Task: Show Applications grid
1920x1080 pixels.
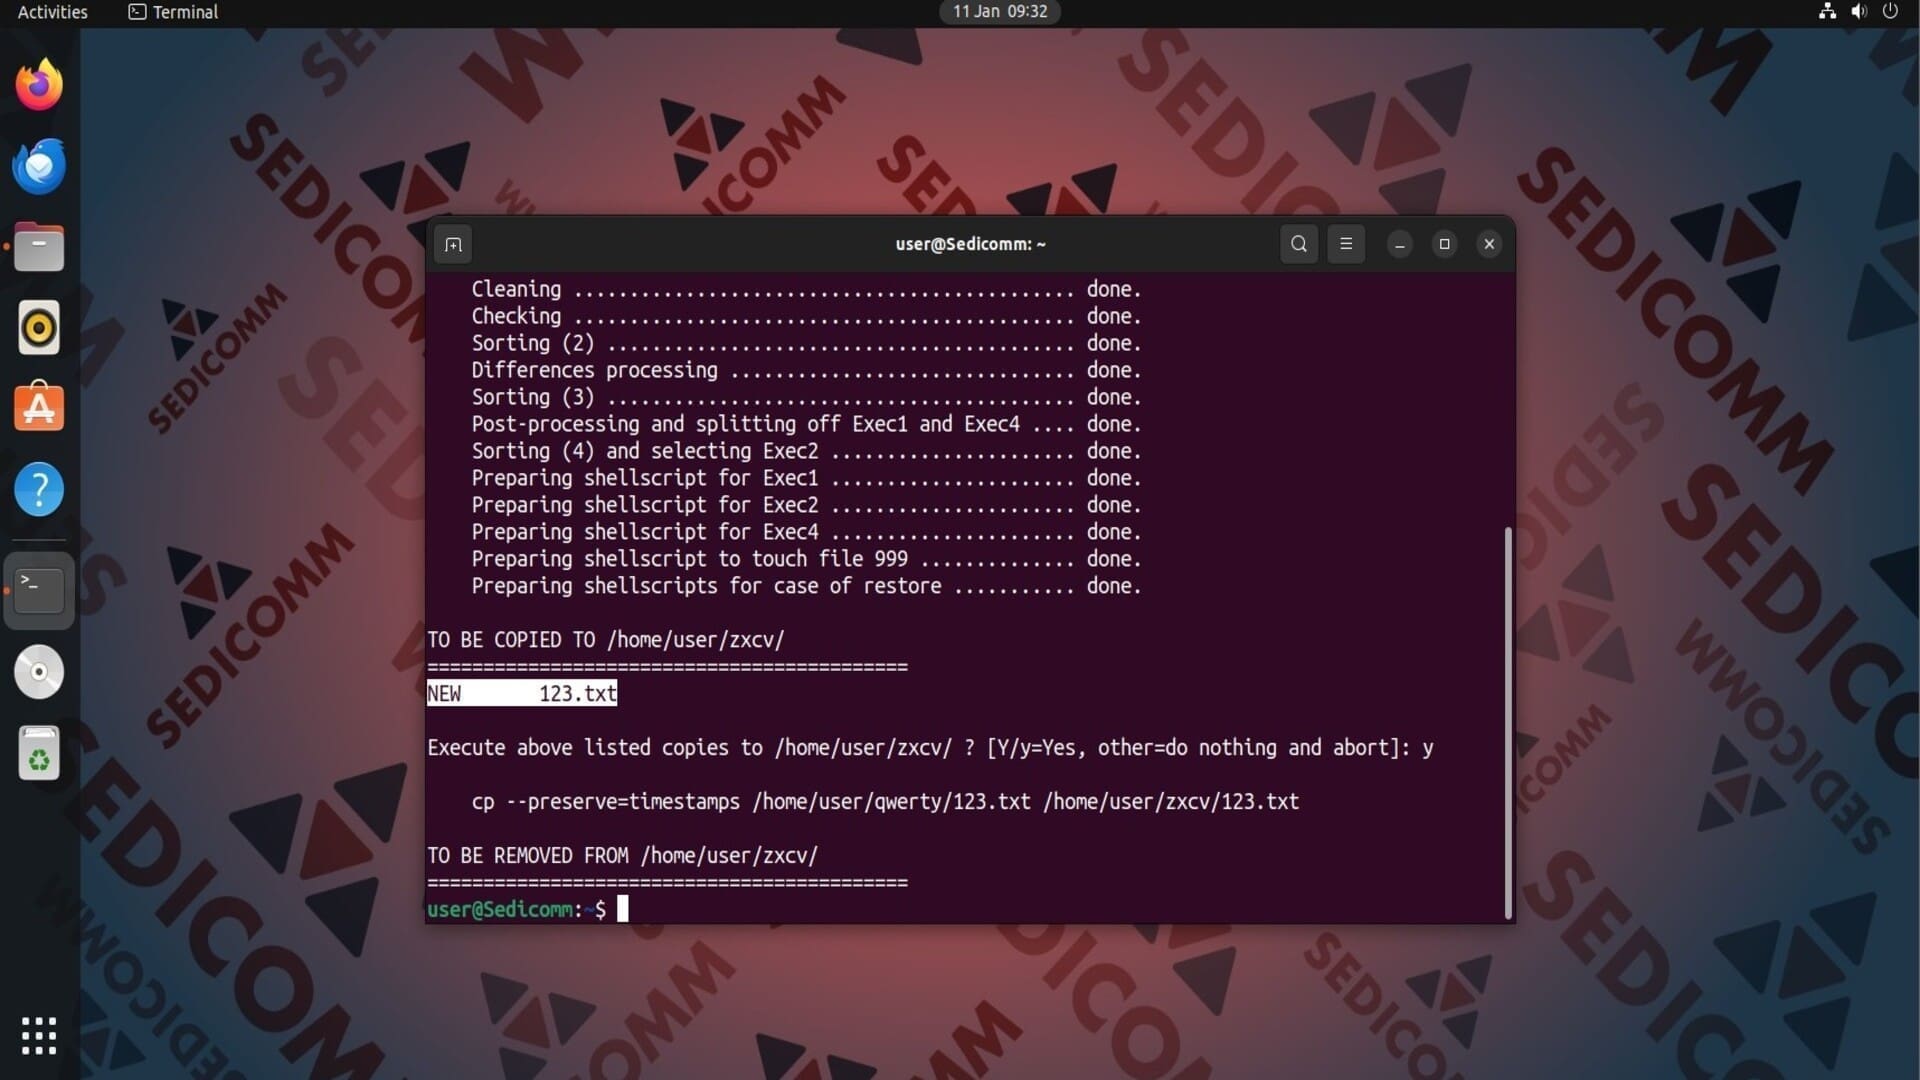Action: (x=39, y=1036)
